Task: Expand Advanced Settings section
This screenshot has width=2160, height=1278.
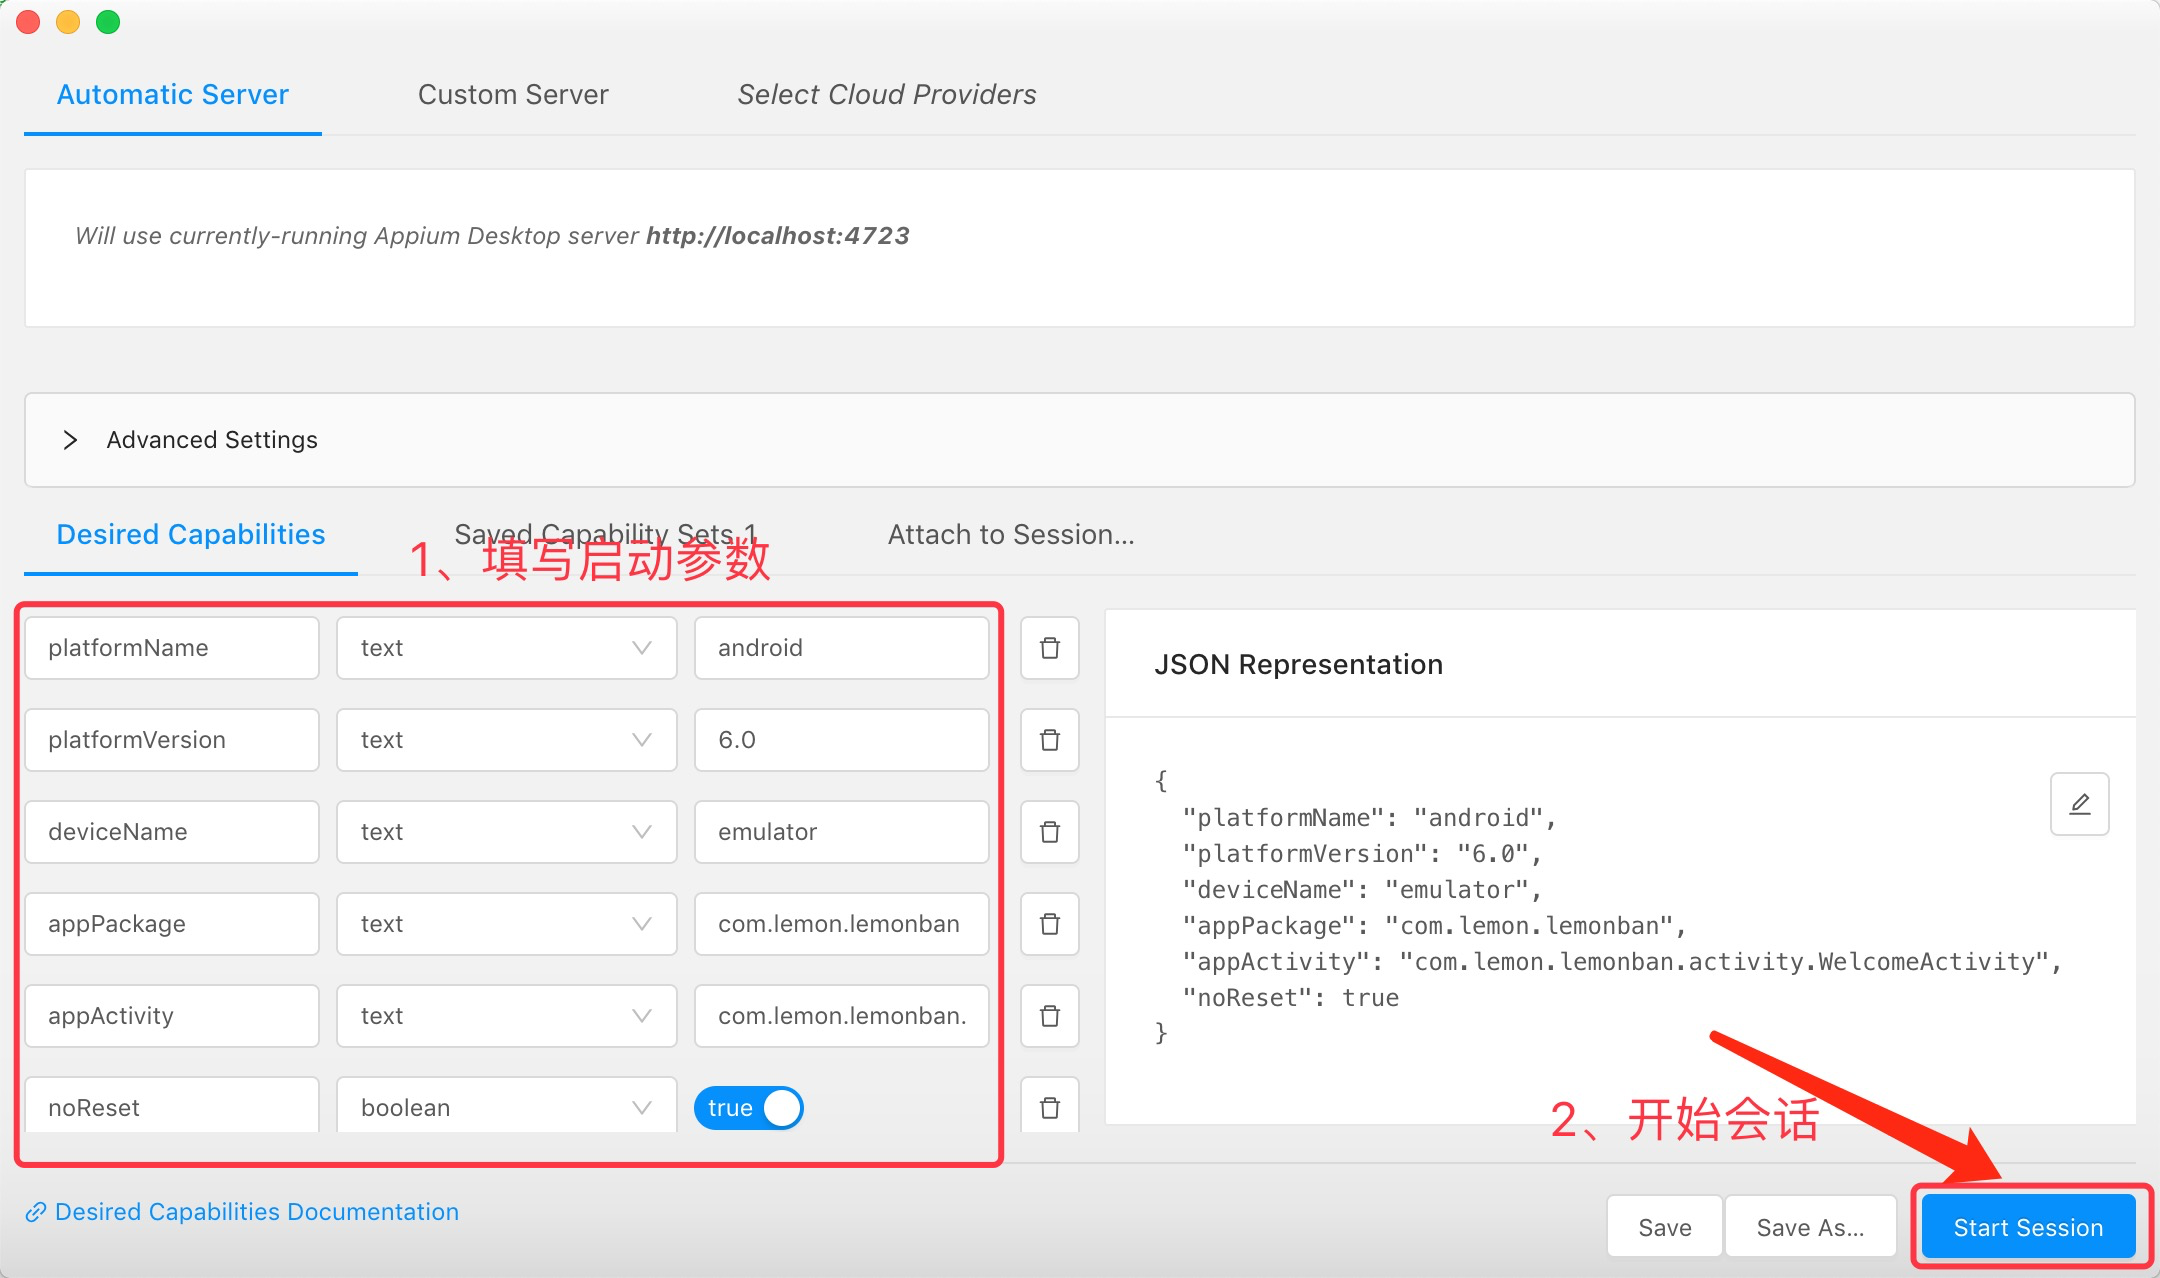Action: 70,440
